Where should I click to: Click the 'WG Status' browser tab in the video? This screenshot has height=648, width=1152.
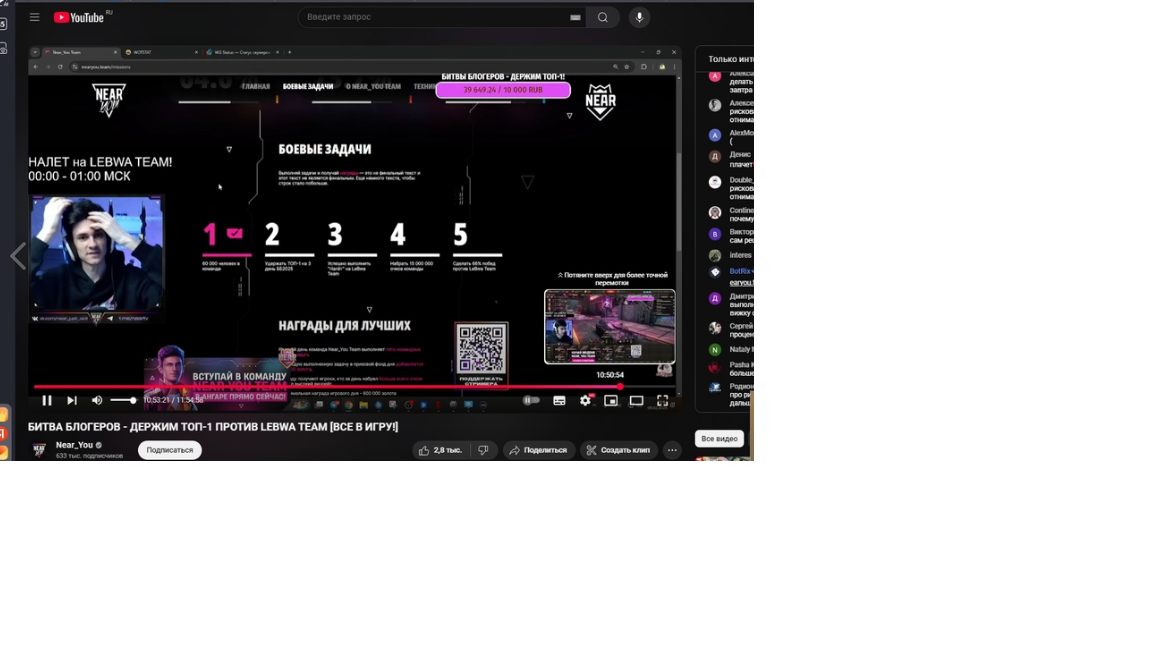click(x=242, y=52)
